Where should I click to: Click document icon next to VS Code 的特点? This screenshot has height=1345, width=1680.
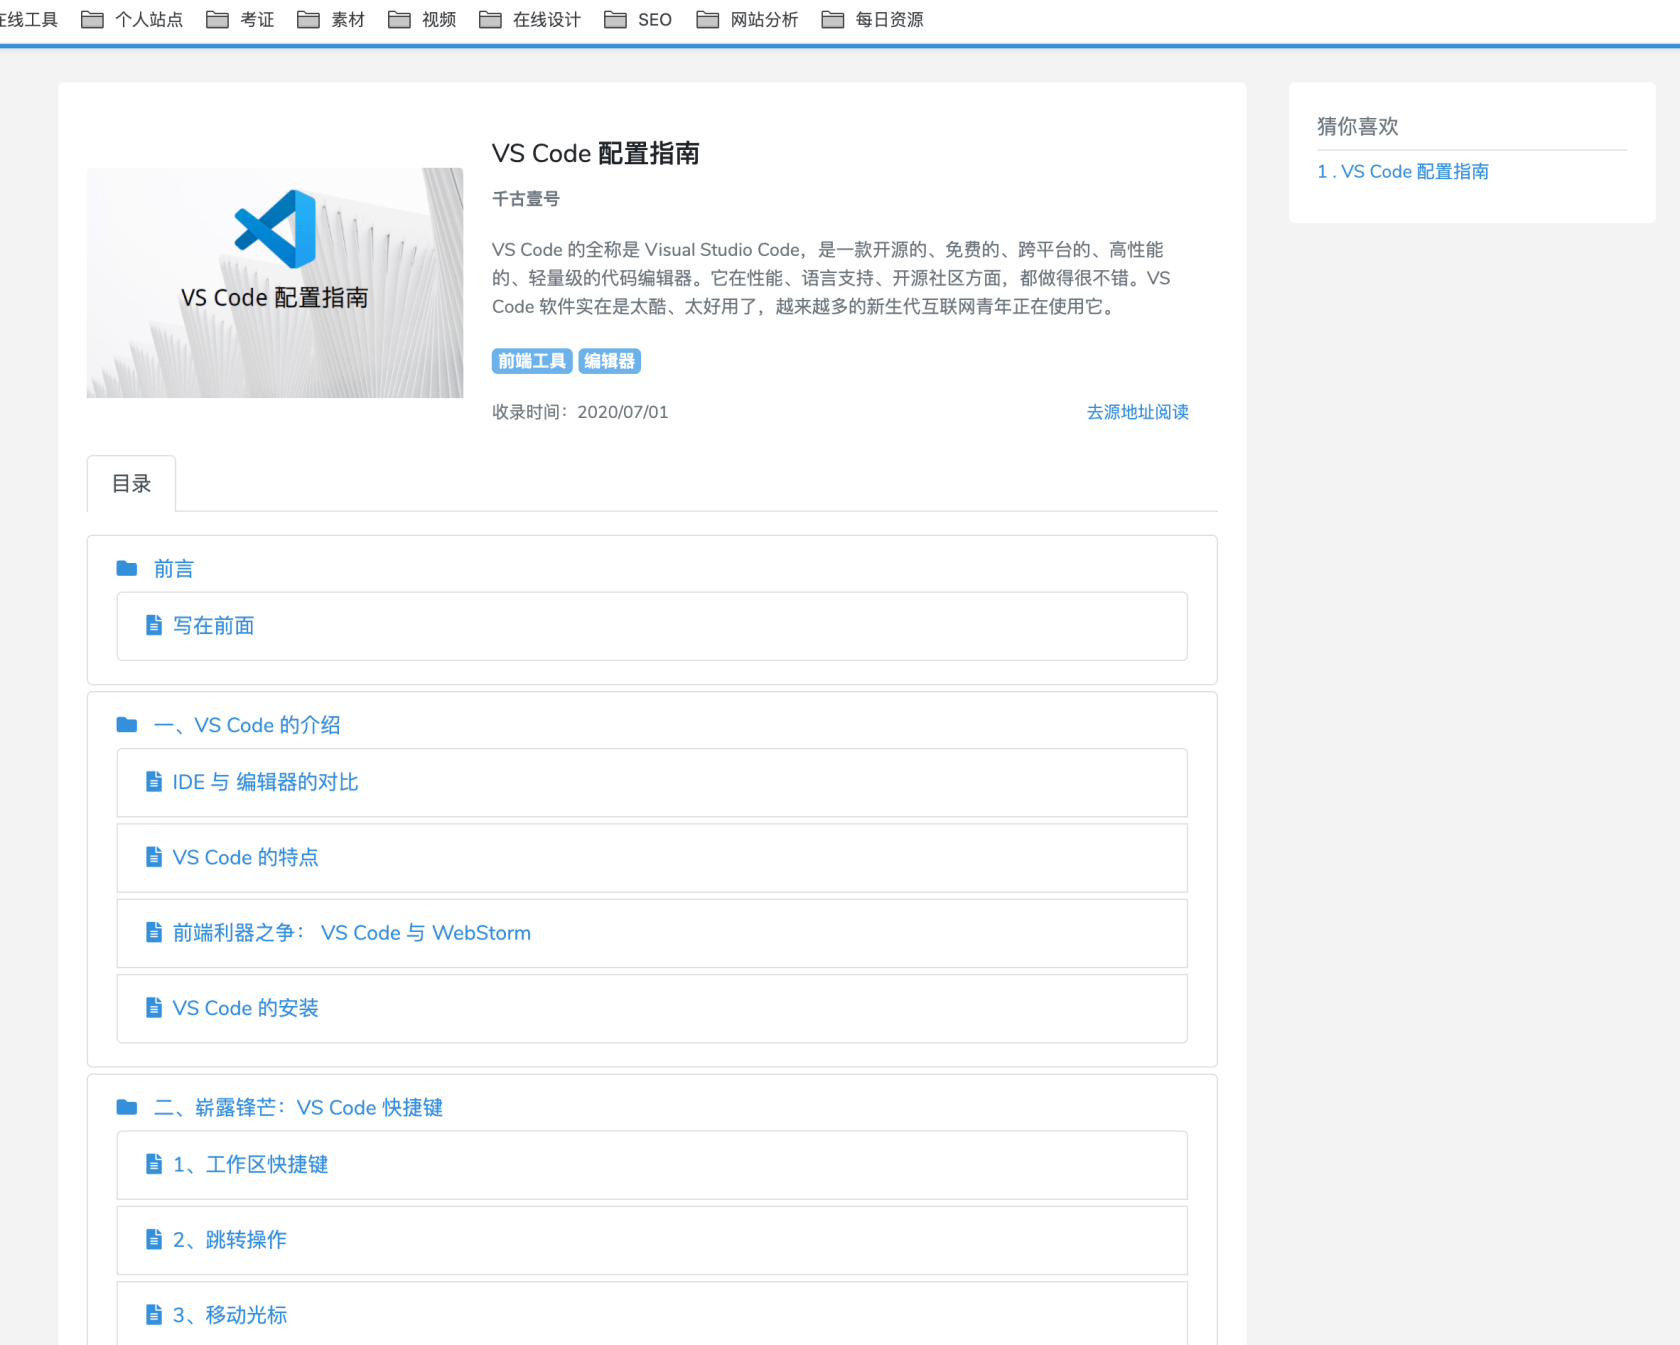(x=154, y=857)
